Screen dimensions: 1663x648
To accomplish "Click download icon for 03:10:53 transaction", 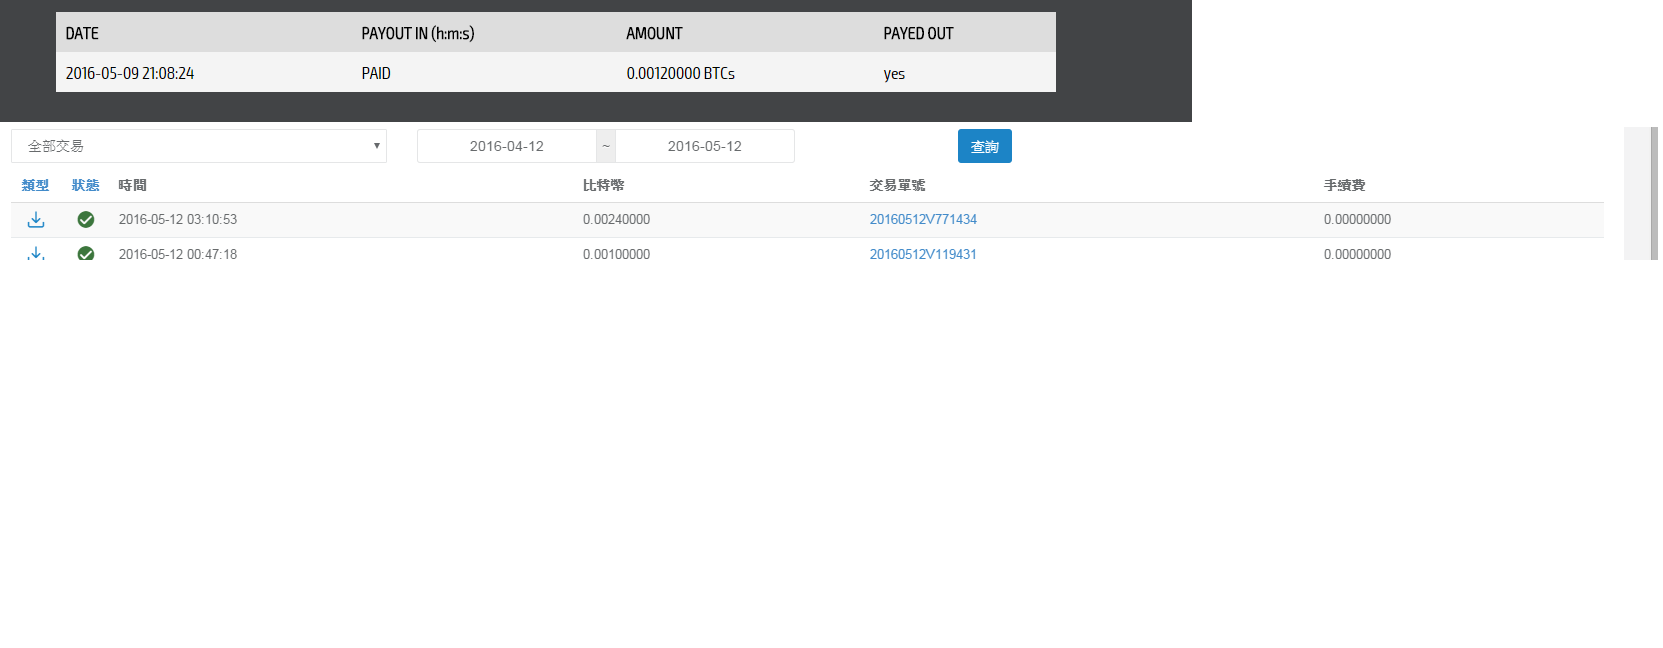I will (x=36, y=220).
